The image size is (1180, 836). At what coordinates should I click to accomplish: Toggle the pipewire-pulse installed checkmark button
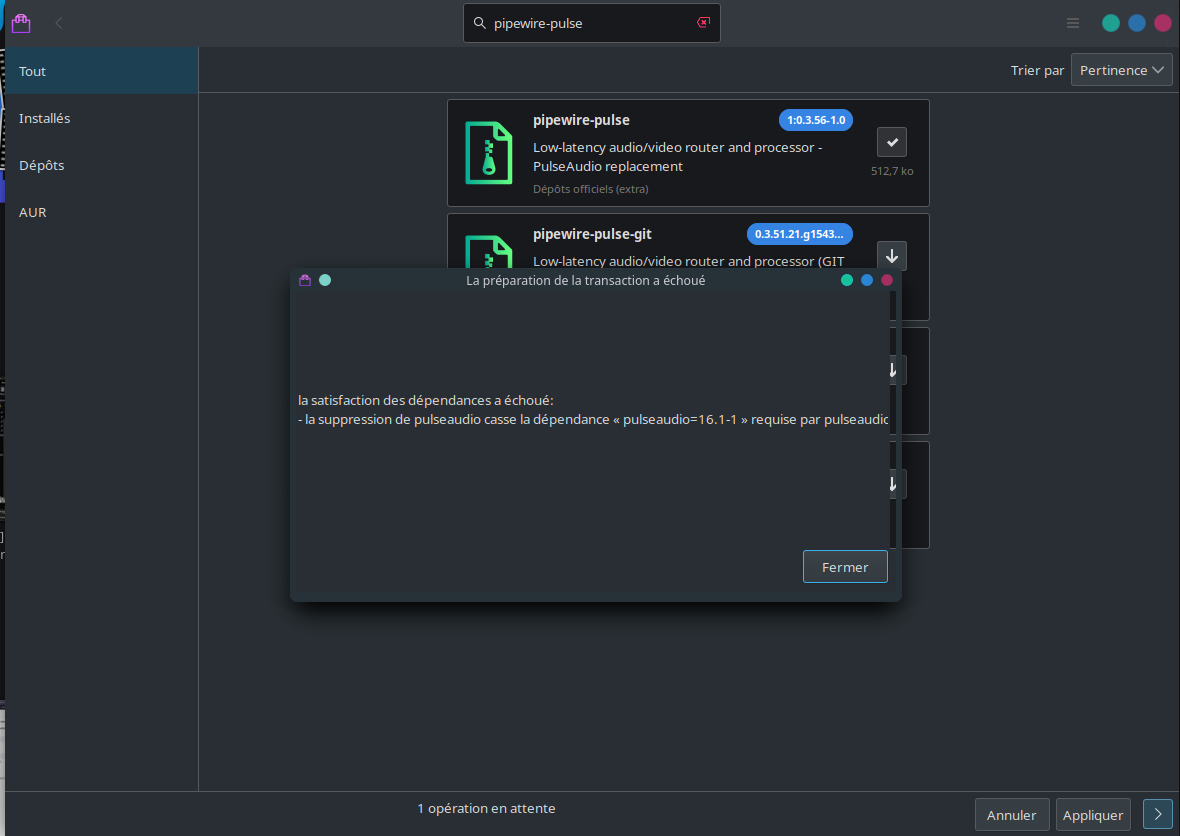892,142
